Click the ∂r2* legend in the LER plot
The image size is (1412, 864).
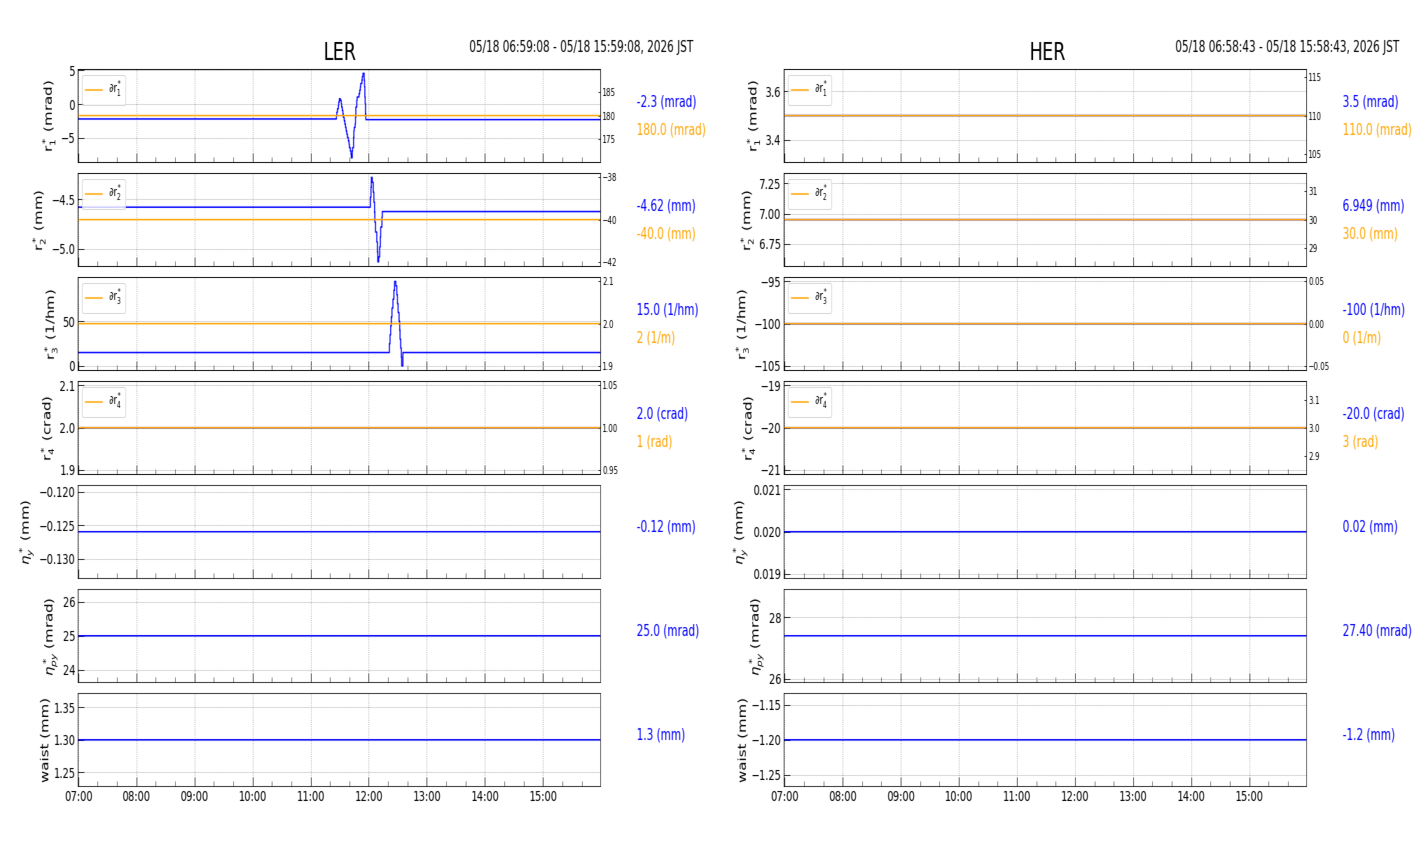(x=104, y=194)
